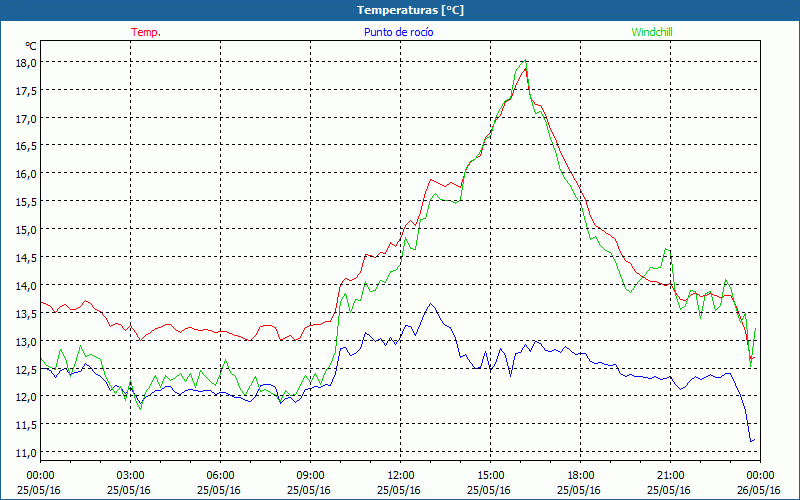Viewport: 800px width, 500px height.
Task: Click the °C axis unit label
Action: 31,46
